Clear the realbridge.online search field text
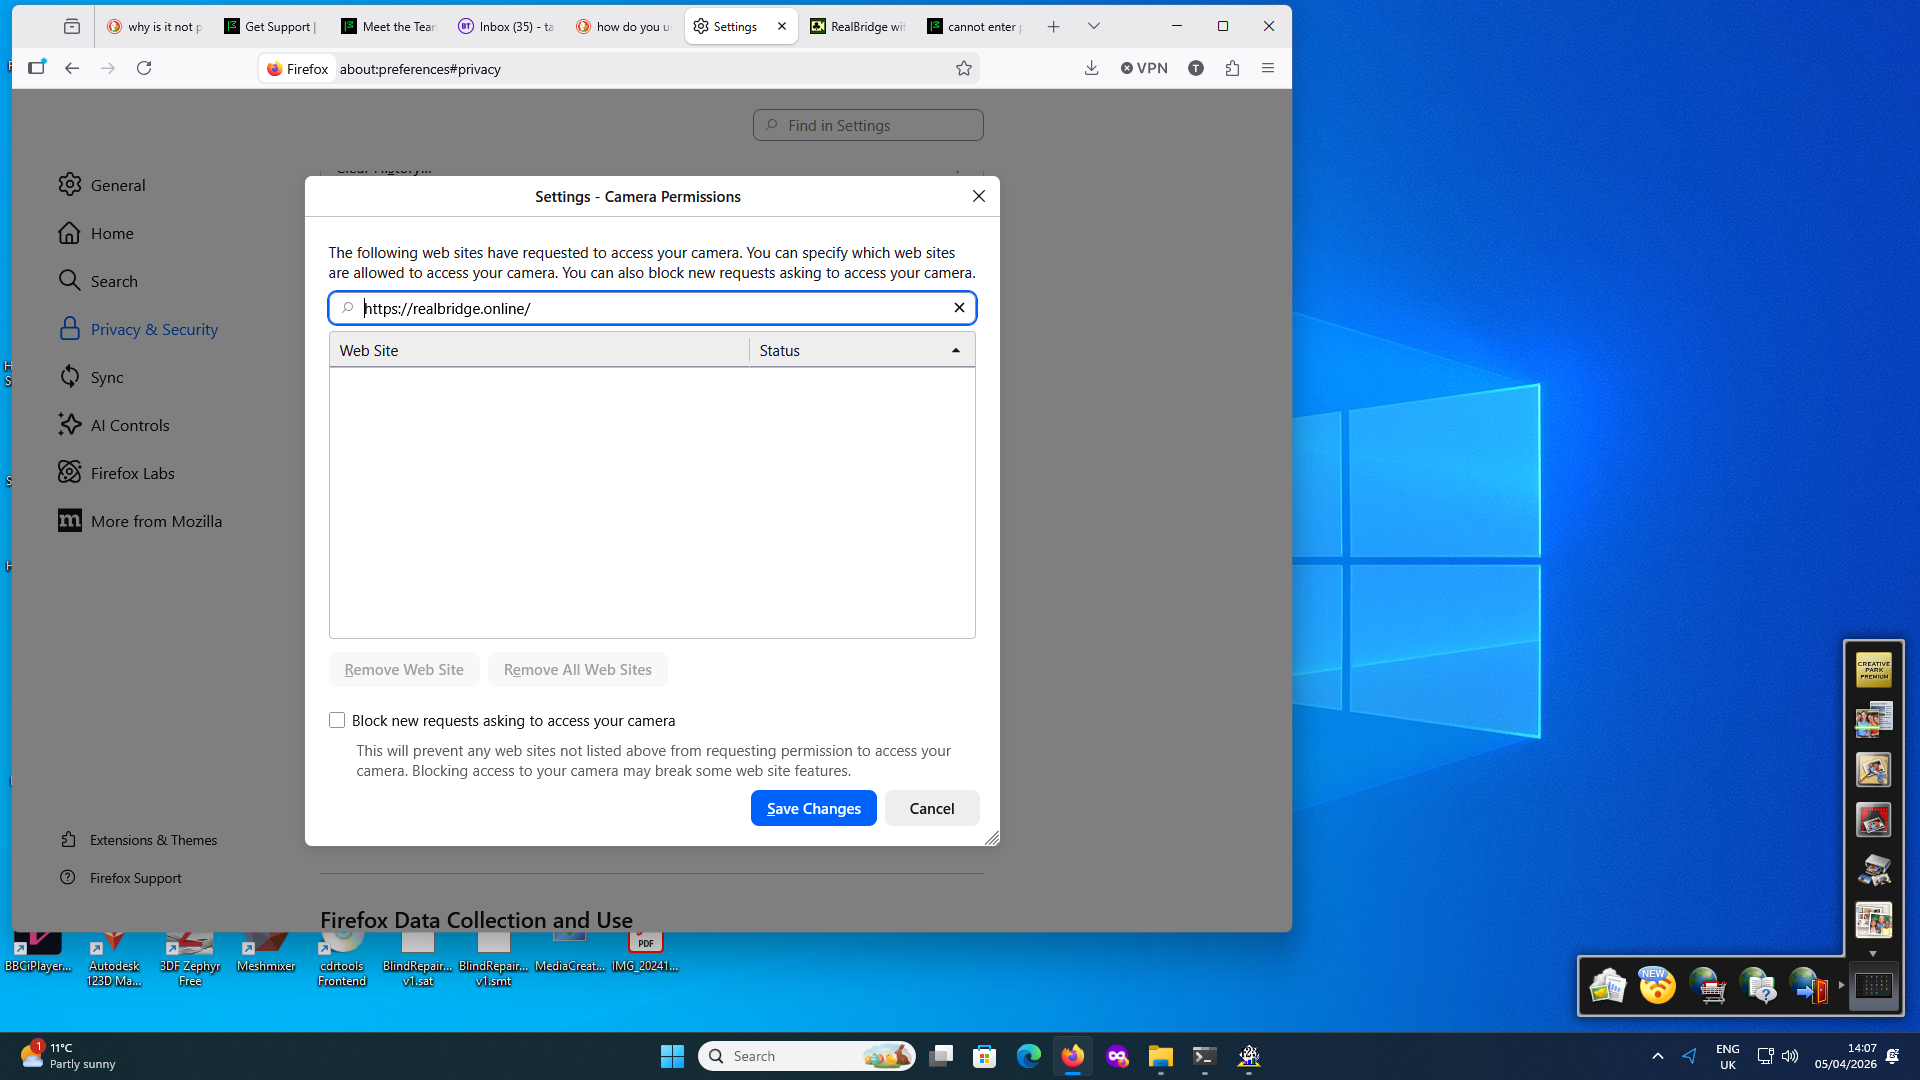The height and width of the screenshot is (1080, 1920). click(959, 308)
